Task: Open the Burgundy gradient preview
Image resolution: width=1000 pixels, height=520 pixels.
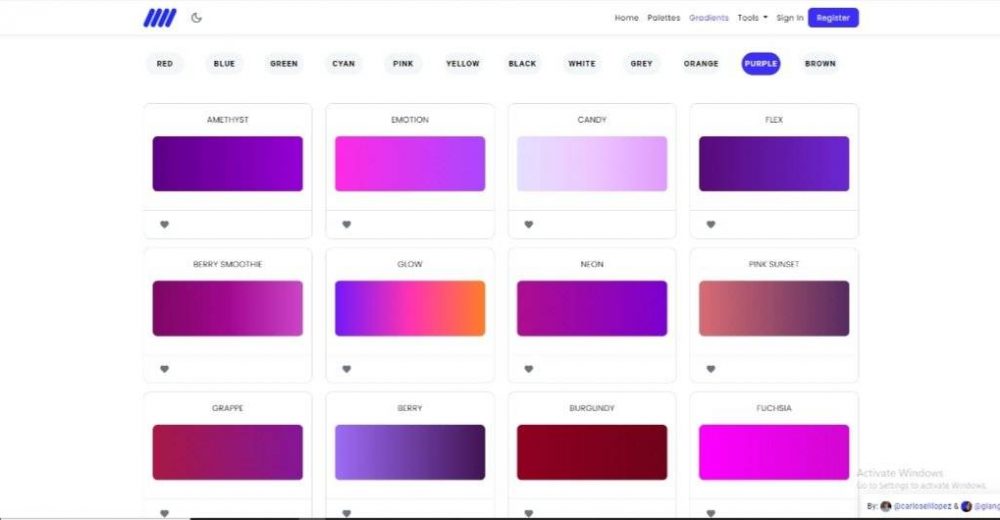Action: [592, 452]
